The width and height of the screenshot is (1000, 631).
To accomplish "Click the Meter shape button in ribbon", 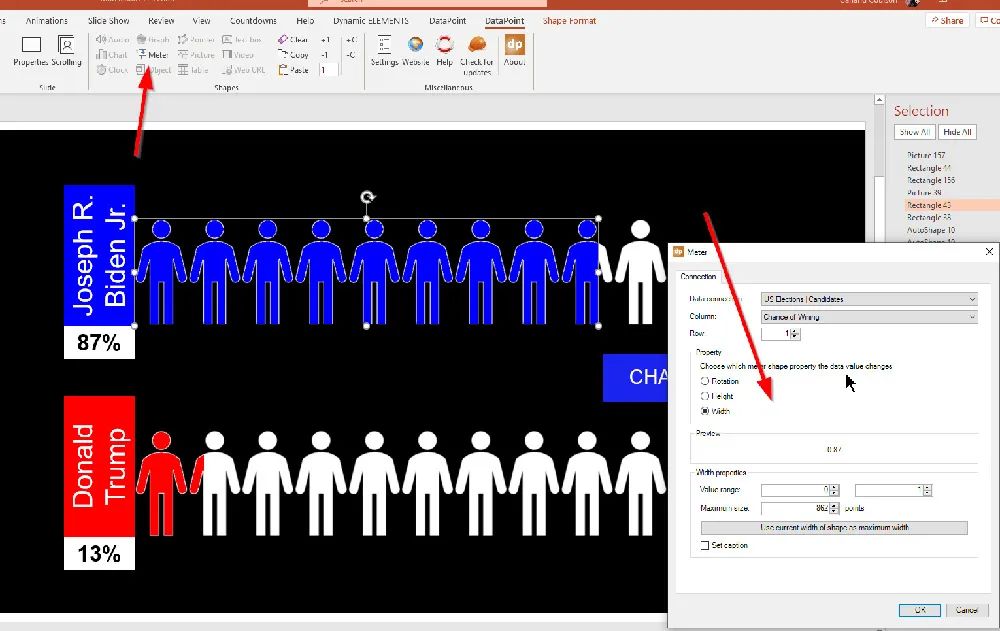I will (153, 55).
